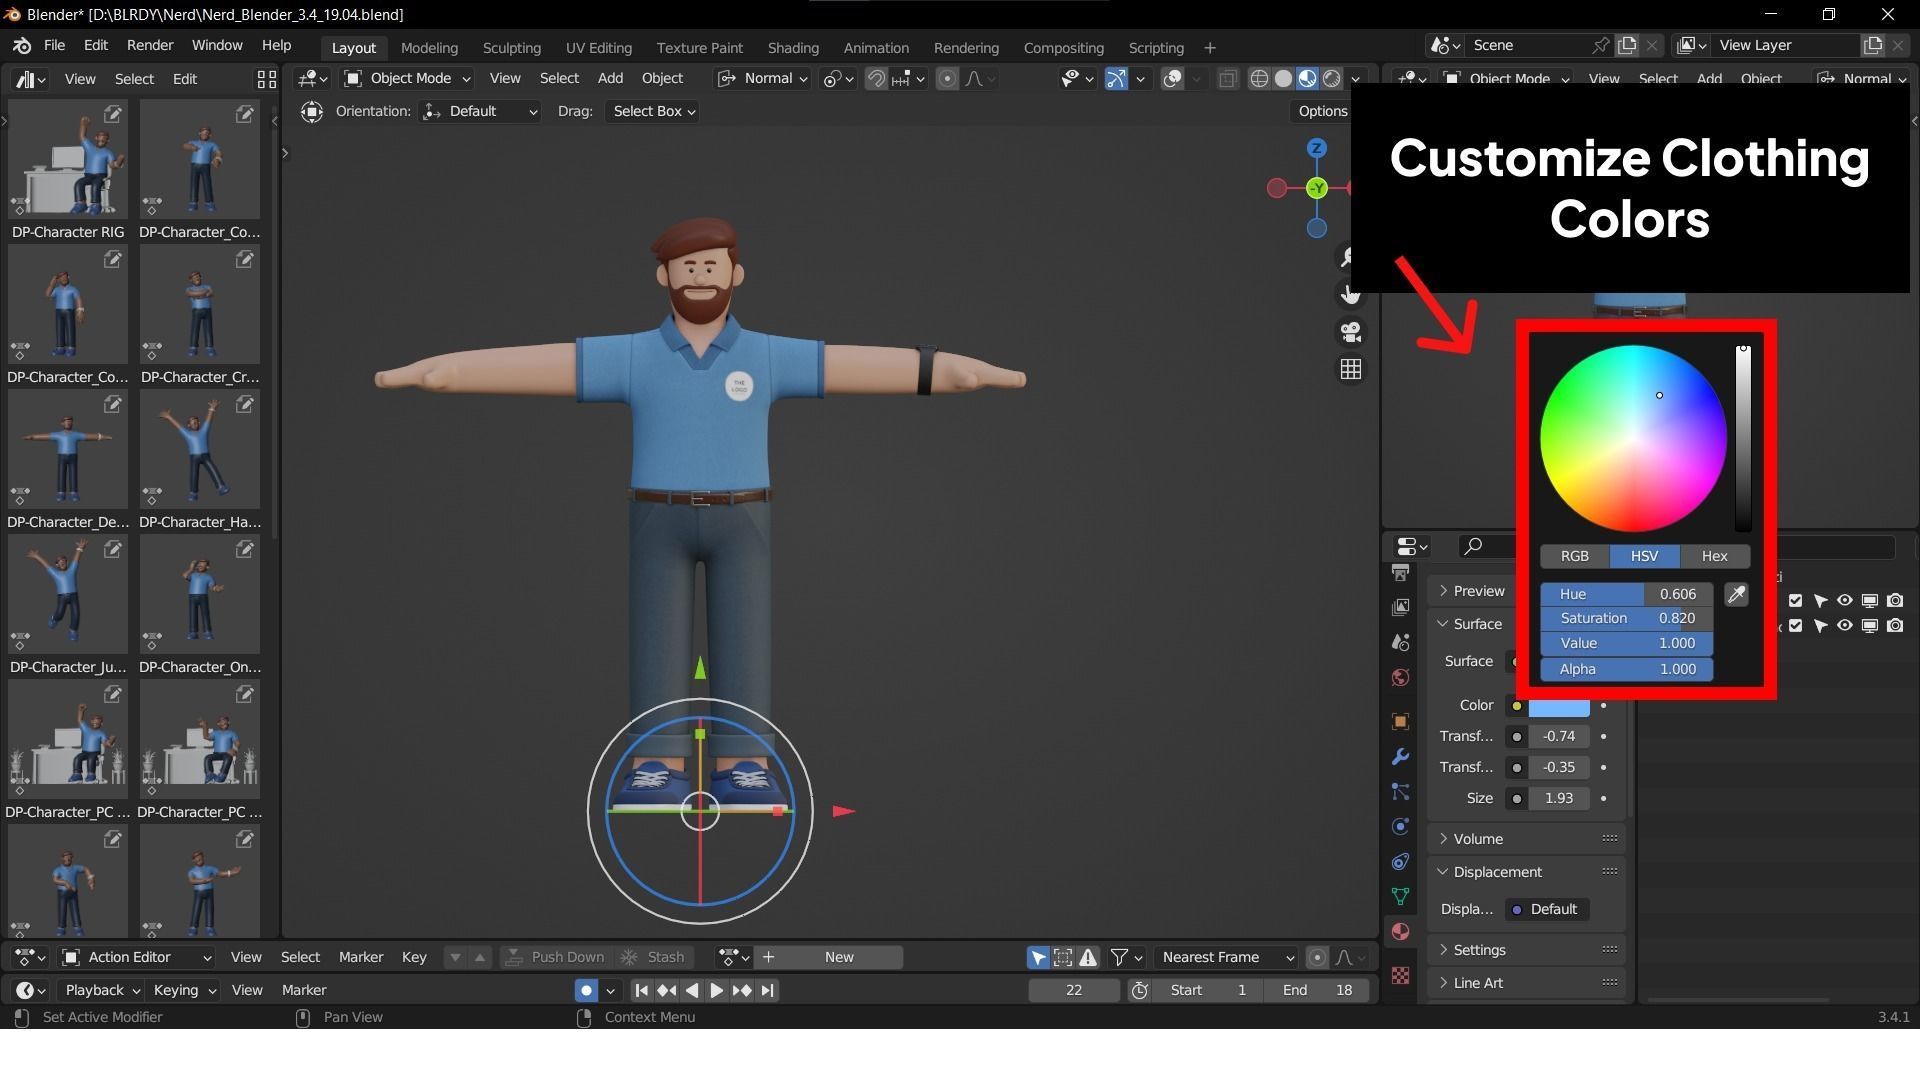Toggle asset browser display mode icon

point(266,79)
